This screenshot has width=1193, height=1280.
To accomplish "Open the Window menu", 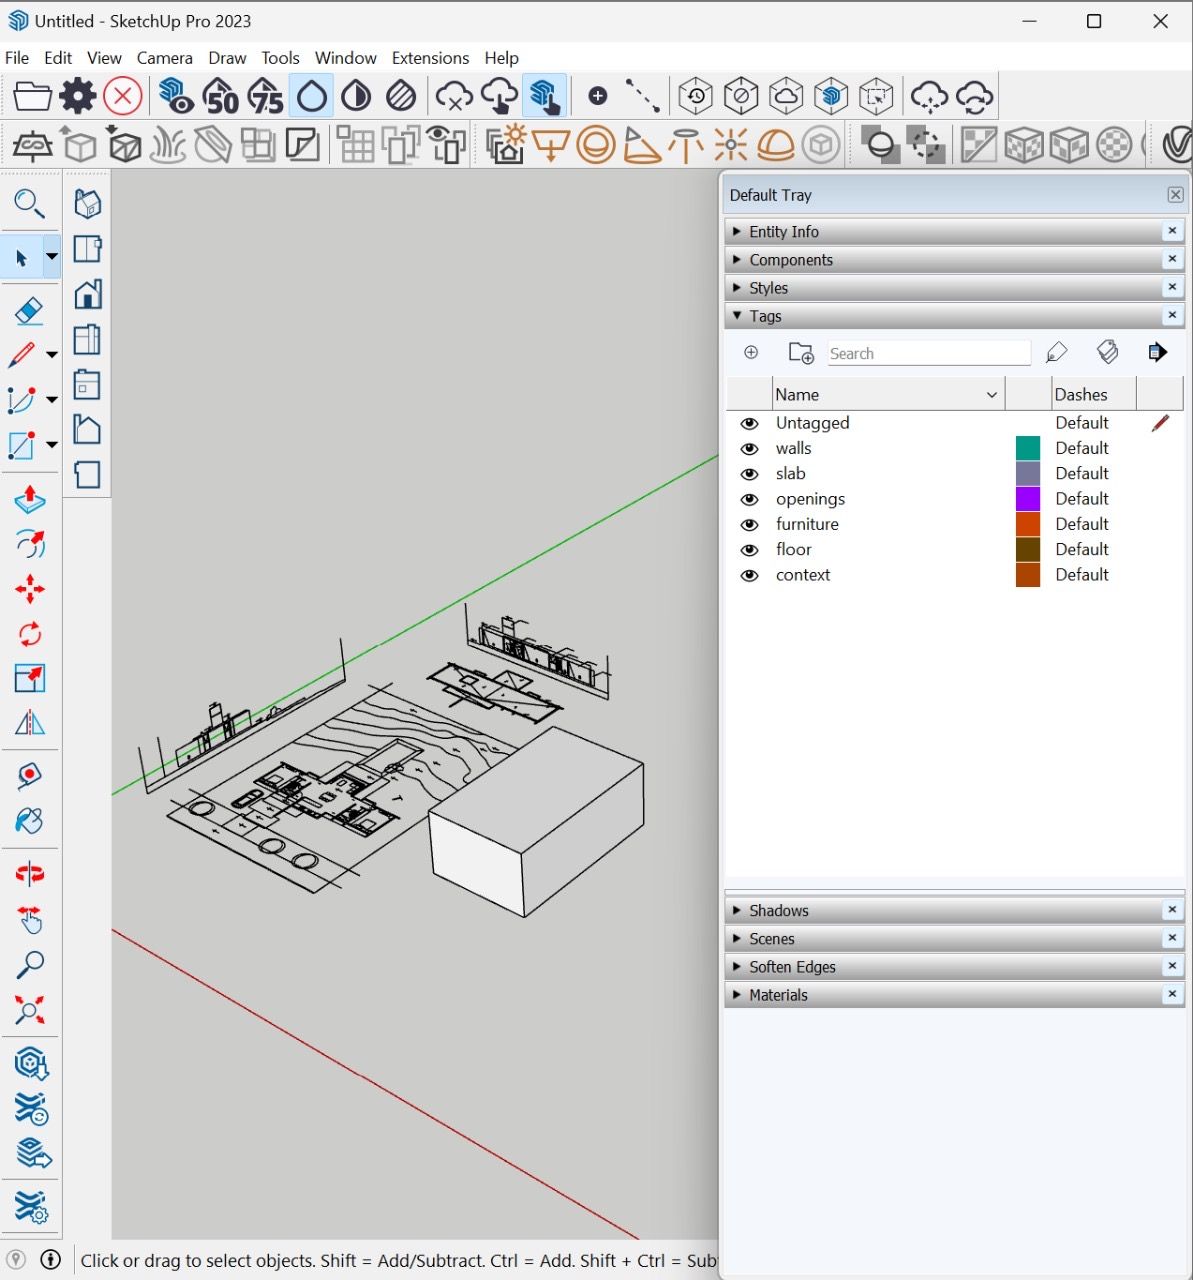I will [345, 58].
